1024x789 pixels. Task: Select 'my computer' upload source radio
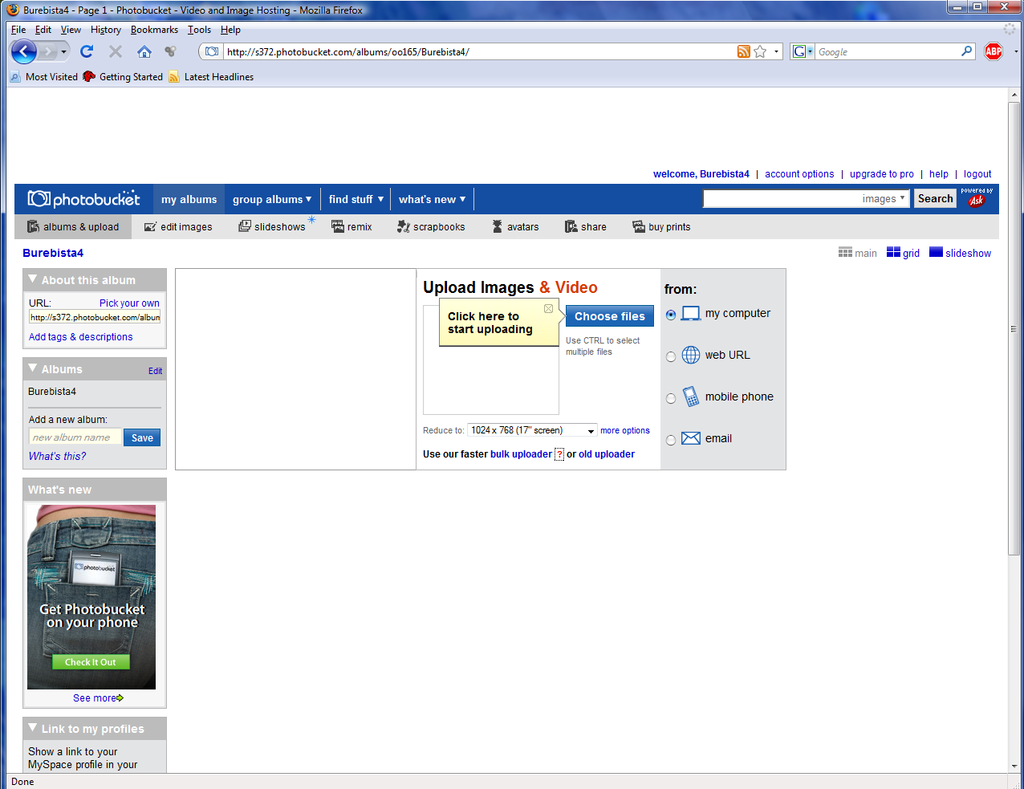pos(671,315)
